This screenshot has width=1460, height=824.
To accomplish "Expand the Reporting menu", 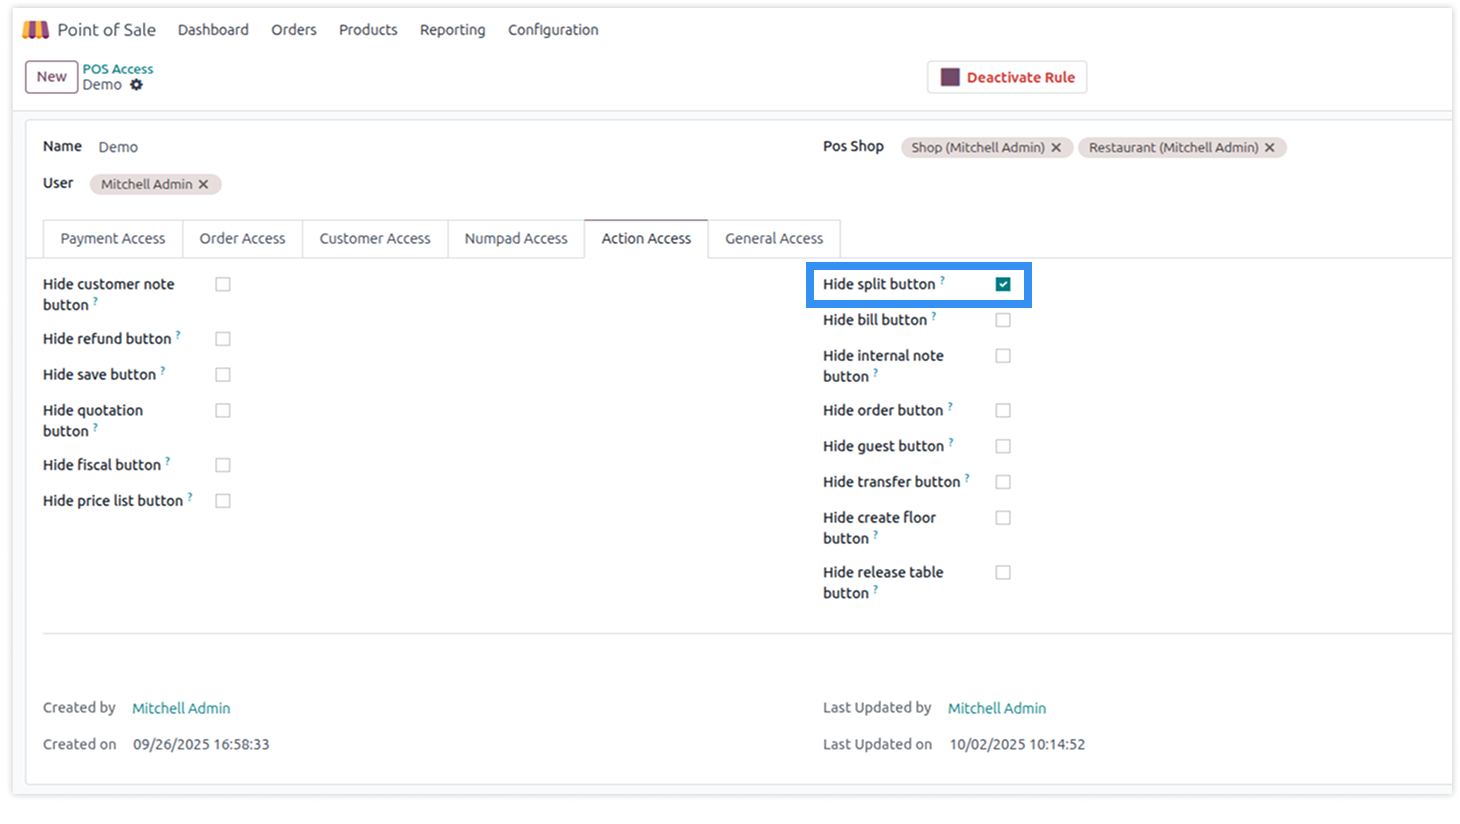I will [x=452, y=30].
